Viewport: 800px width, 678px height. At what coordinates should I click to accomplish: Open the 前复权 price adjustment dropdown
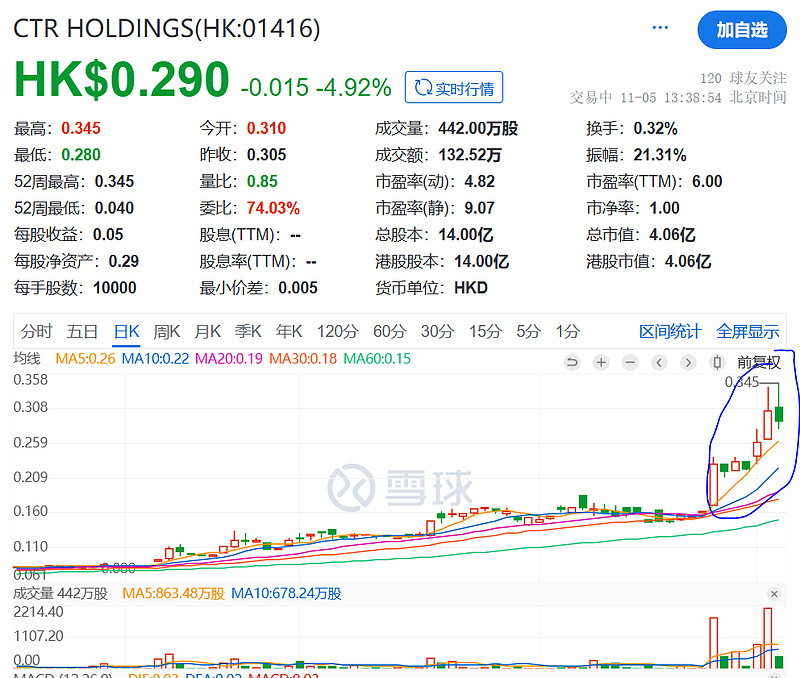(x=759, y=363)
